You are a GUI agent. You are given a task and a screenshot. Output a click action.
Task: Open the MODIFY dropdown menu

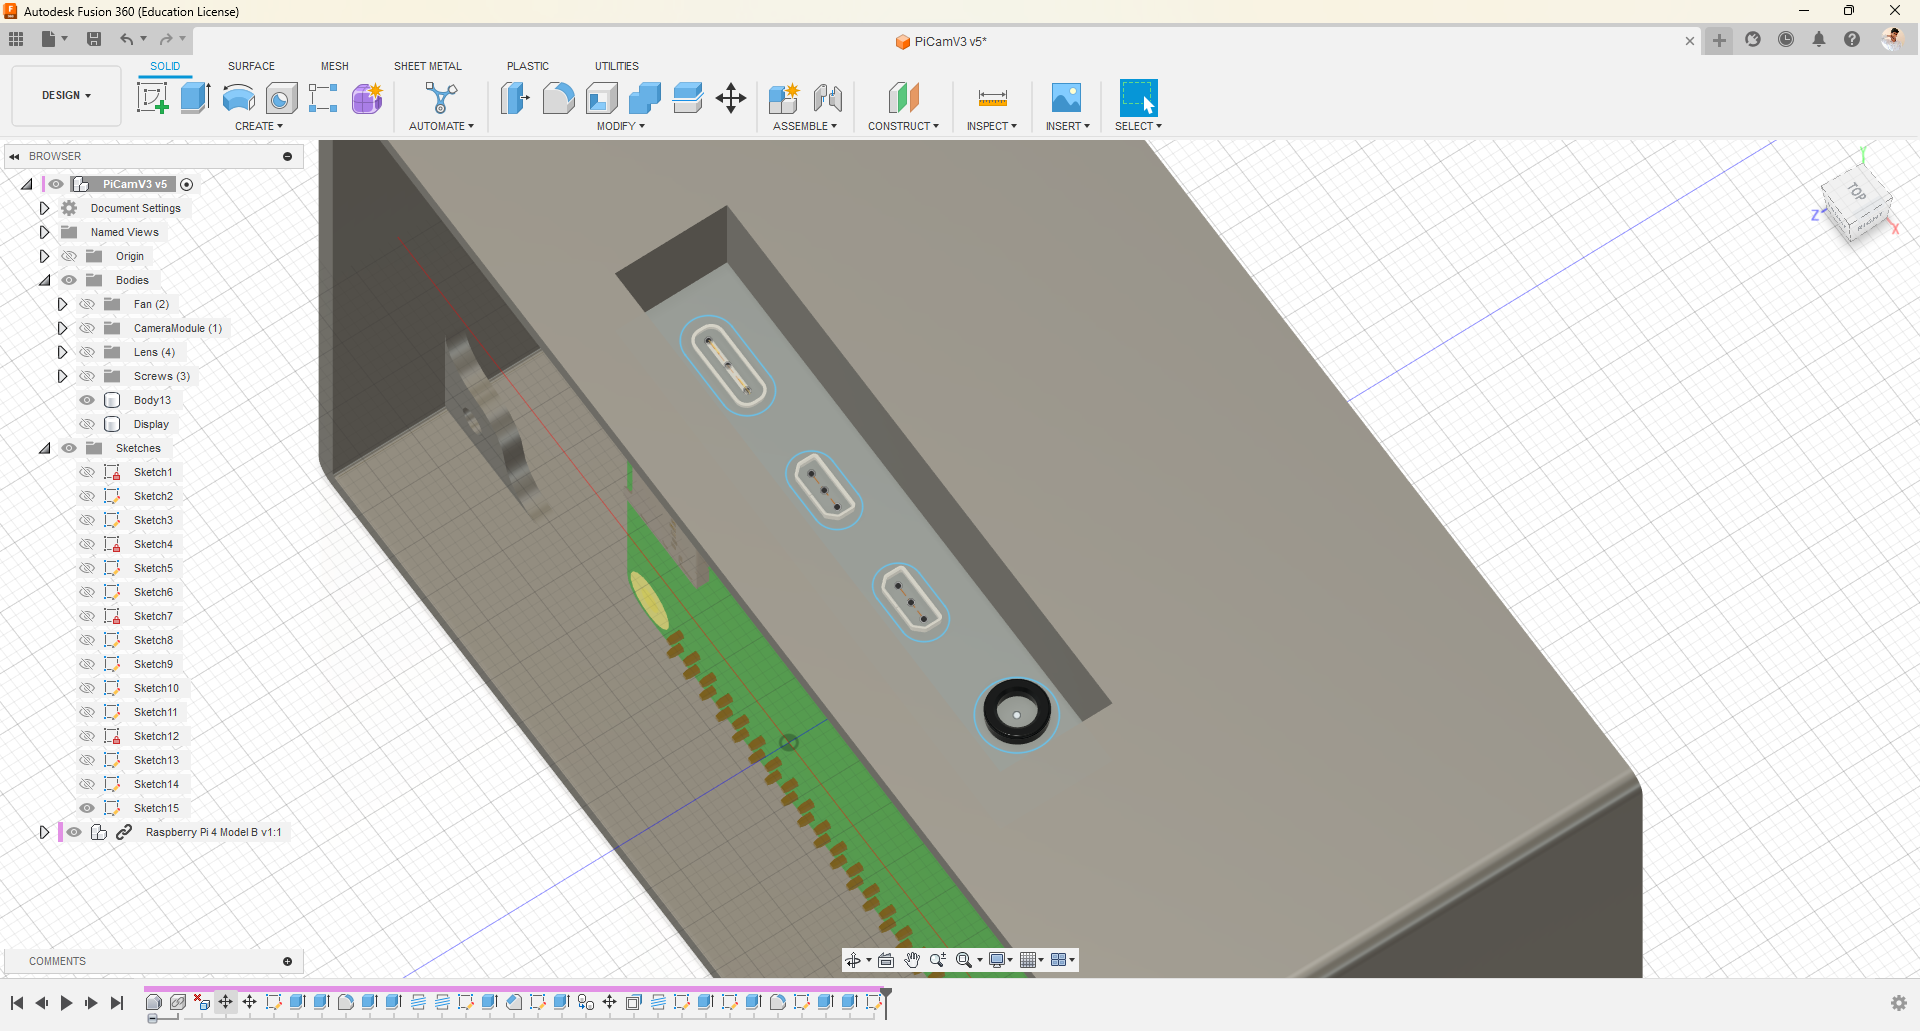coord(621,126)
